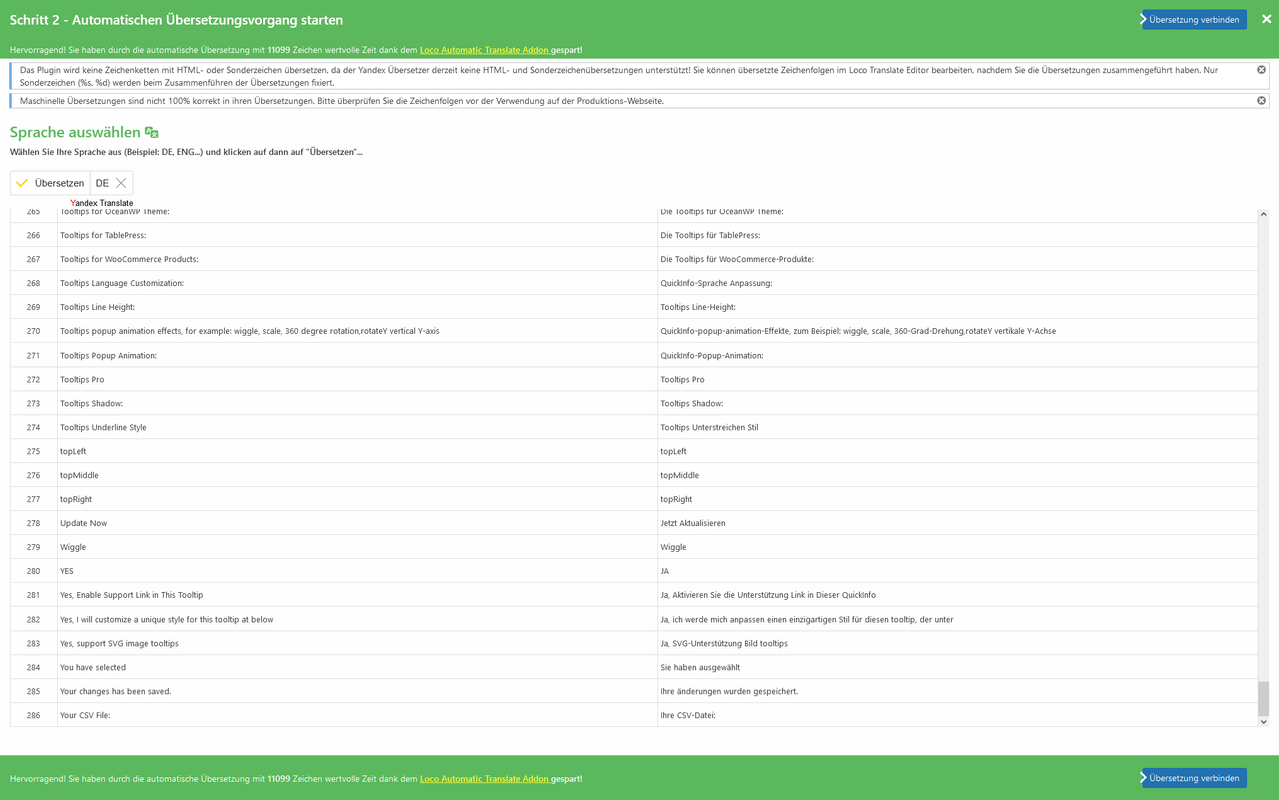
Task: Click the Yandex Translate label
Action: pos(102,203)
